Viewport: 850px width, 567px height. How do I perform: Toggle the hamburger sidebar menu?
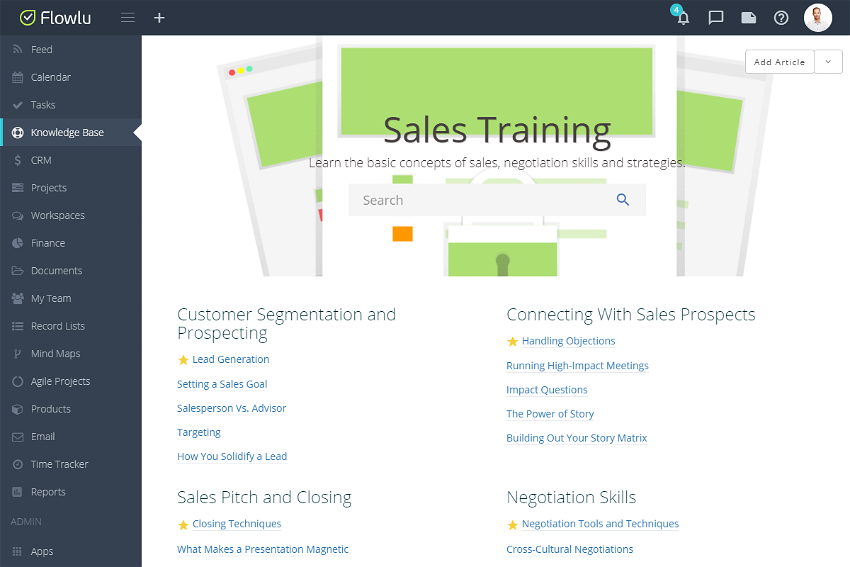point(127,18)
